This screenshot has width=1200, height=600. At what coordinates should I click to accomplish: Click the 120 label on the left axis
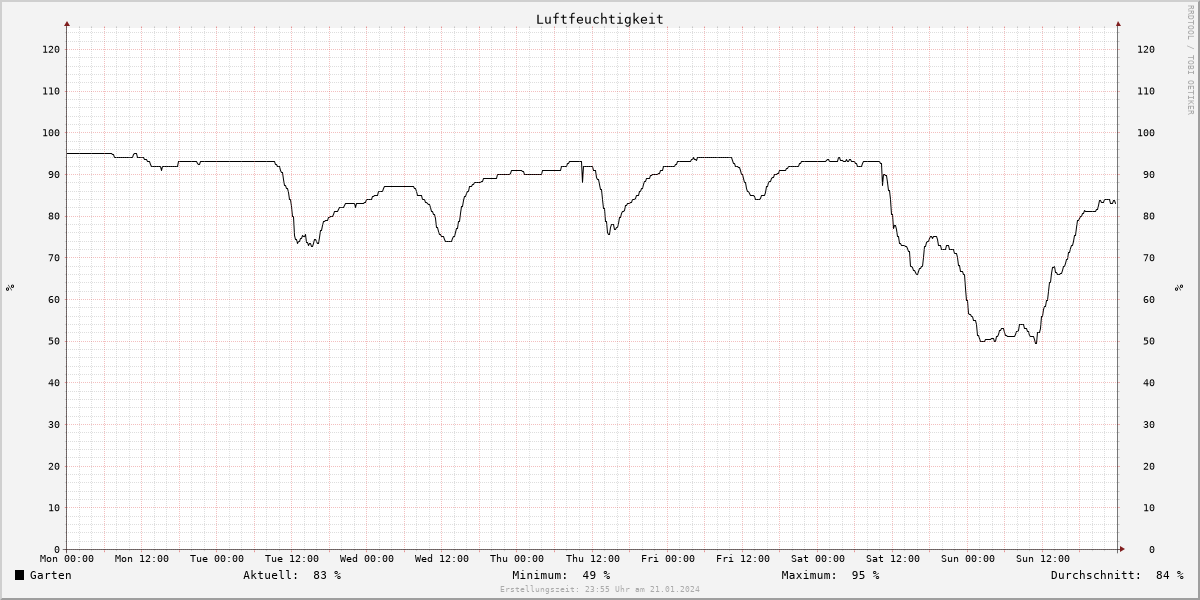[52, 49]
